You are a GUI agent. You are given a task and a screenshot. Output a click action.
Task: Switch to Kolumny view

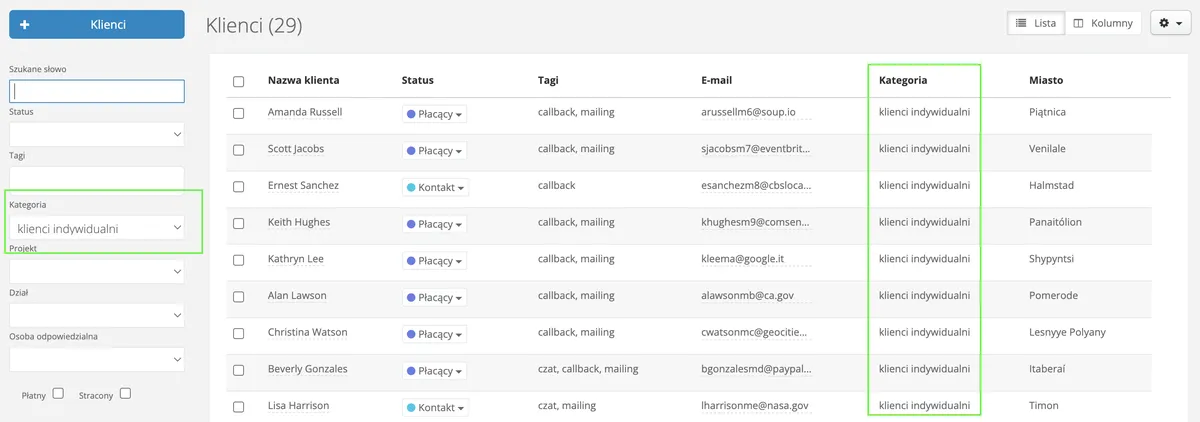click(1103, 23)
